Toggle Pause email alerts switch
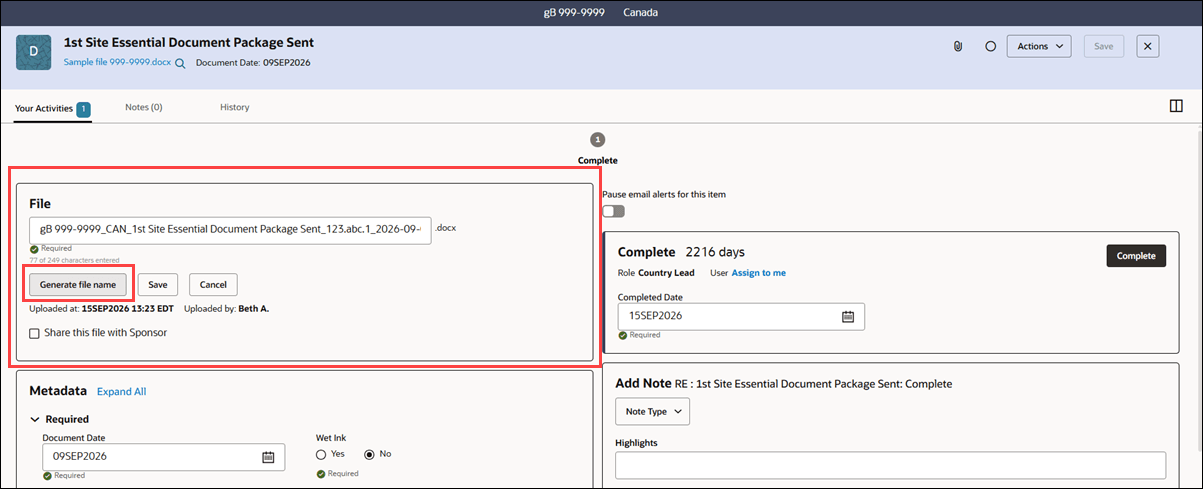 pyautogui.click(x=613, y=211)
